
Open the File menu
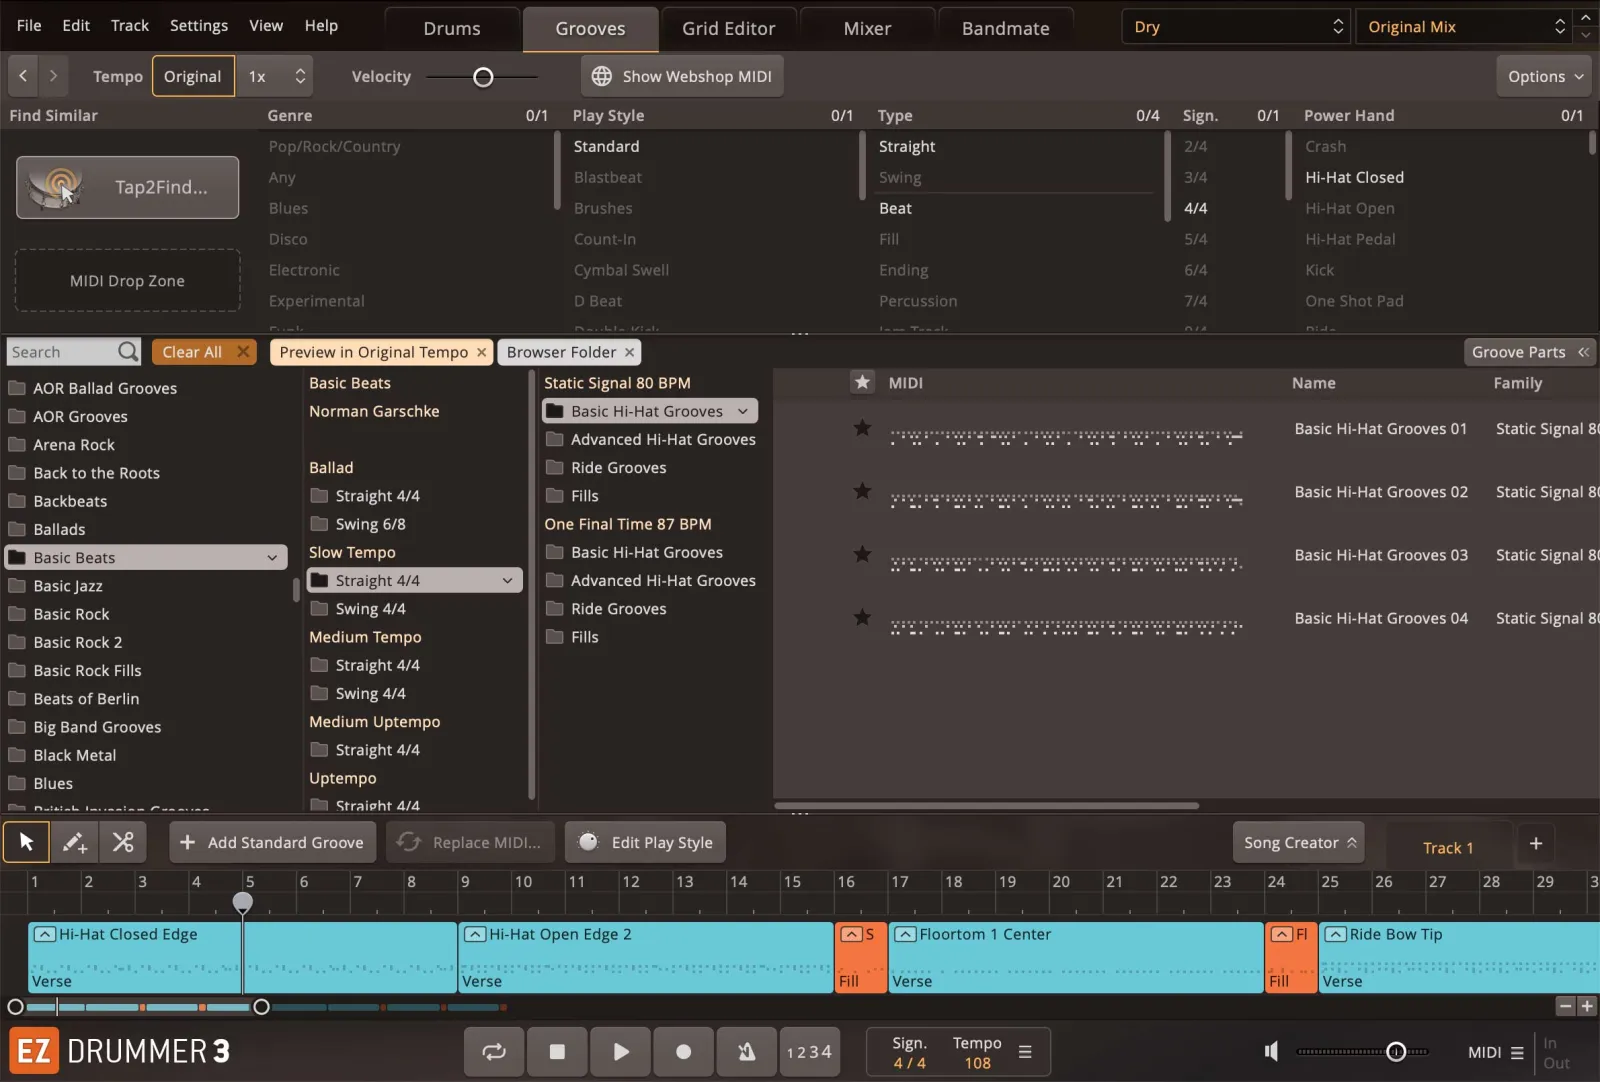click(x=29, y=25)
